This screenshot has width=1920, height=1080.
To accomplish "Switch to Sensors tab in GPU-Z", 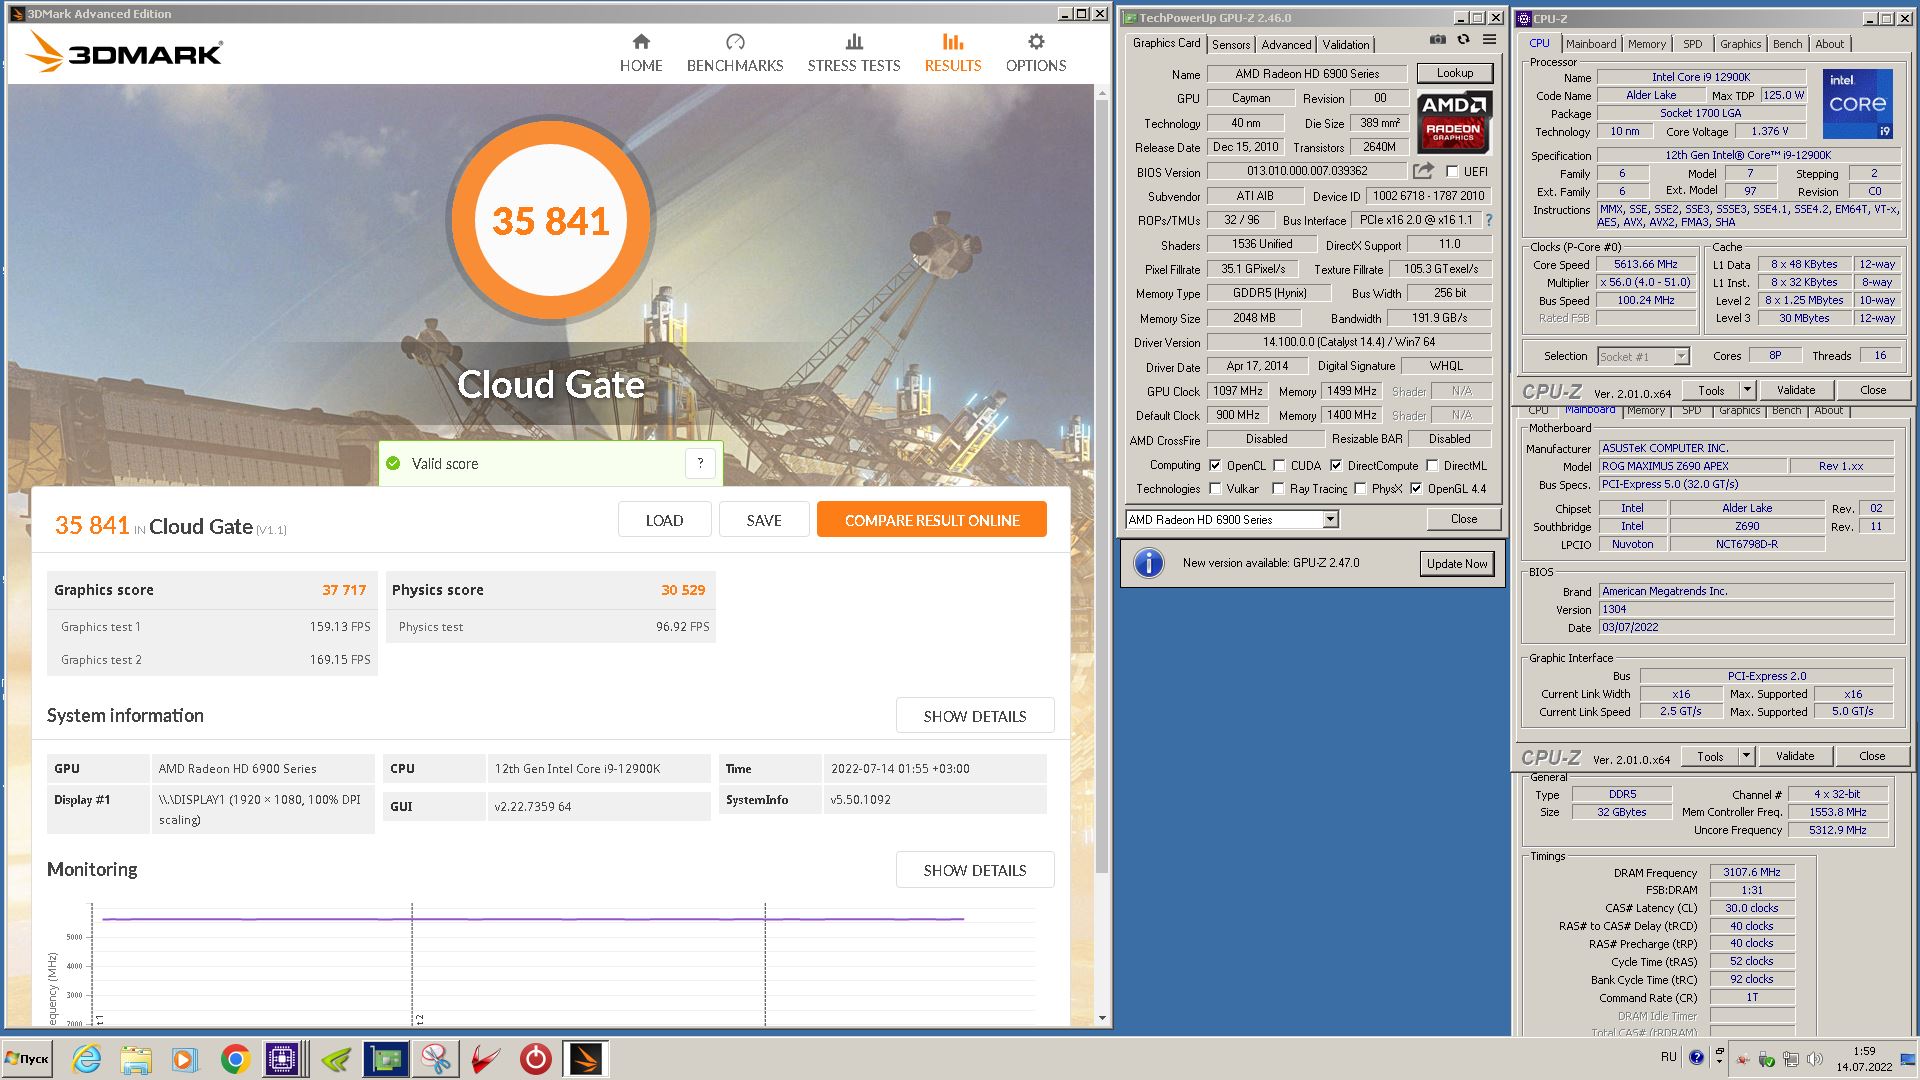I will pos(1231,45).
